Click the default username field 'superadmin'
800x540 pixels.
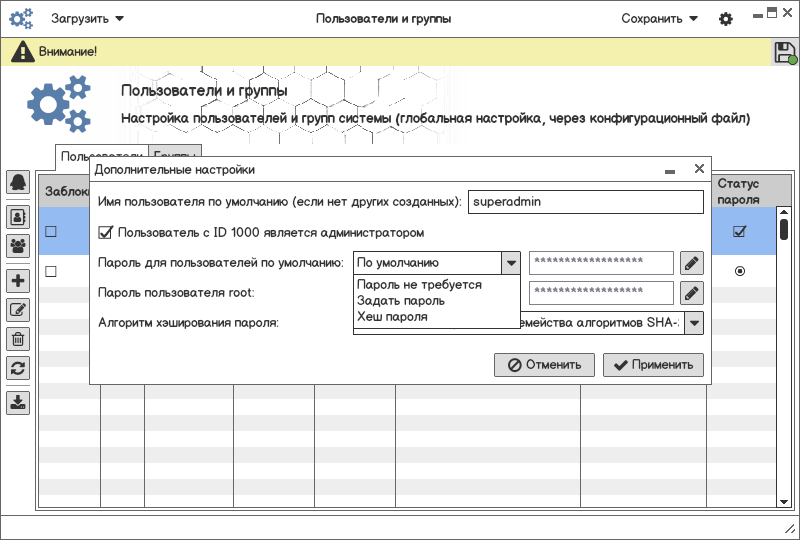click(586, 201)
